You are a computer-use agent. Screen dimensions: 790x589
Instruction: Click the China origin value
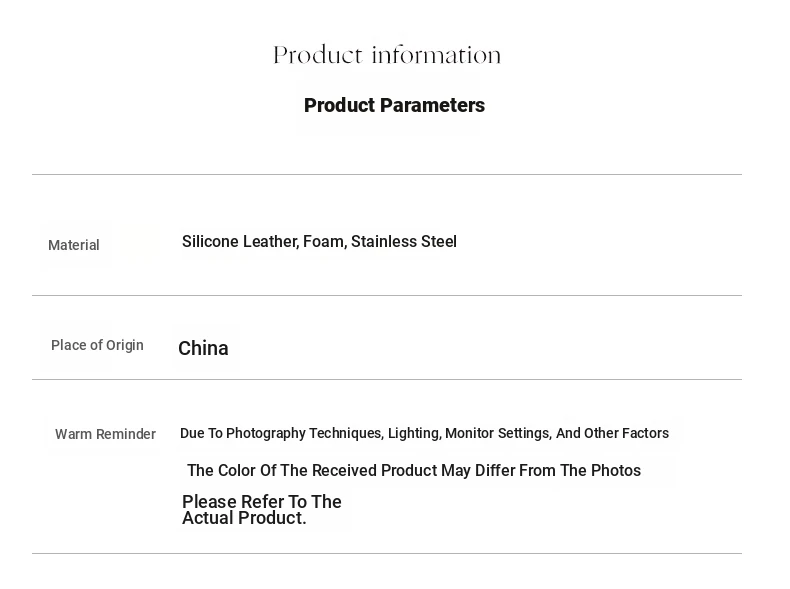pyautogui.click(x=203, y=348)
